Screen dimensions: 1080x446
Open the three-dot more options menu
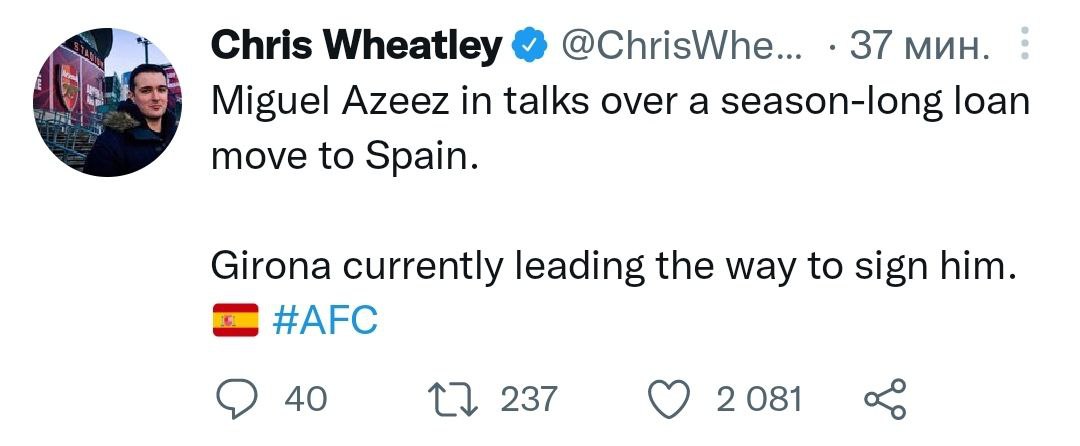coord(1022,46)
